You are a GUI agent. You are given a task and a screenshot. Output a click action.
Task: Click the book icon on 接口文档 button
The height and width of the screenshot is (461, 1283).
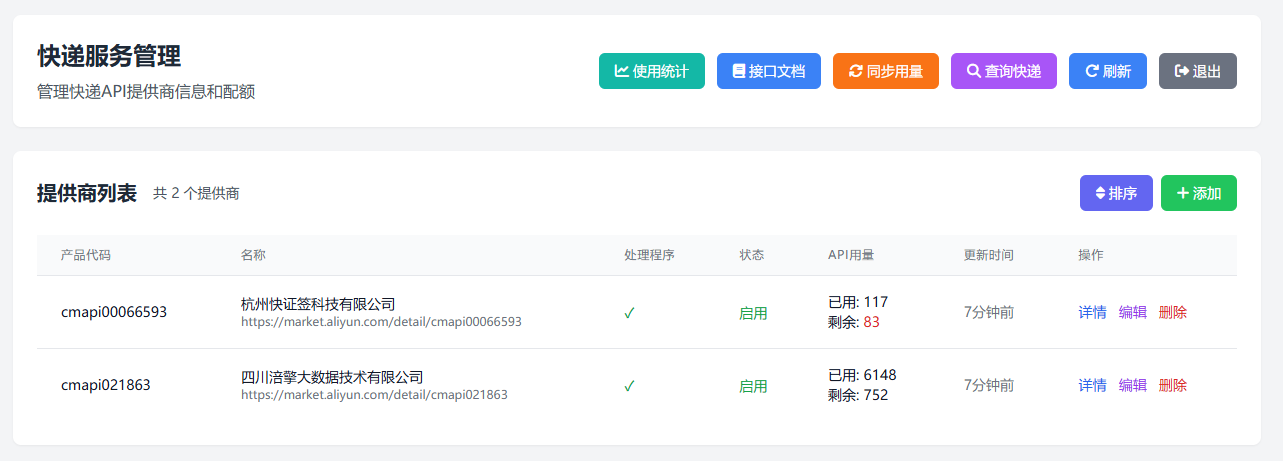pos(739,71)
